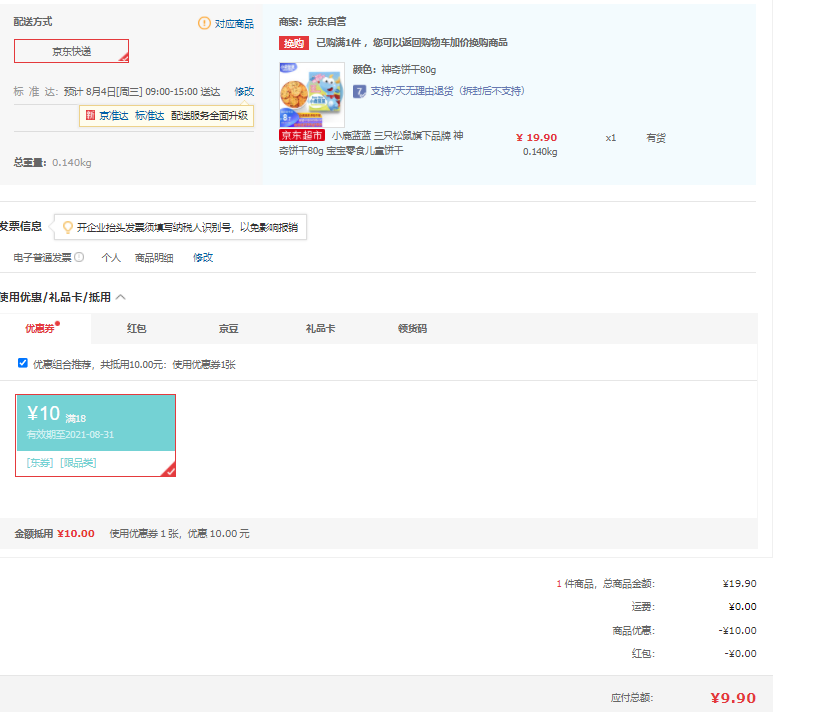Click the 金额抵用 ¥10.00 amount

click(x=76, y=534)
